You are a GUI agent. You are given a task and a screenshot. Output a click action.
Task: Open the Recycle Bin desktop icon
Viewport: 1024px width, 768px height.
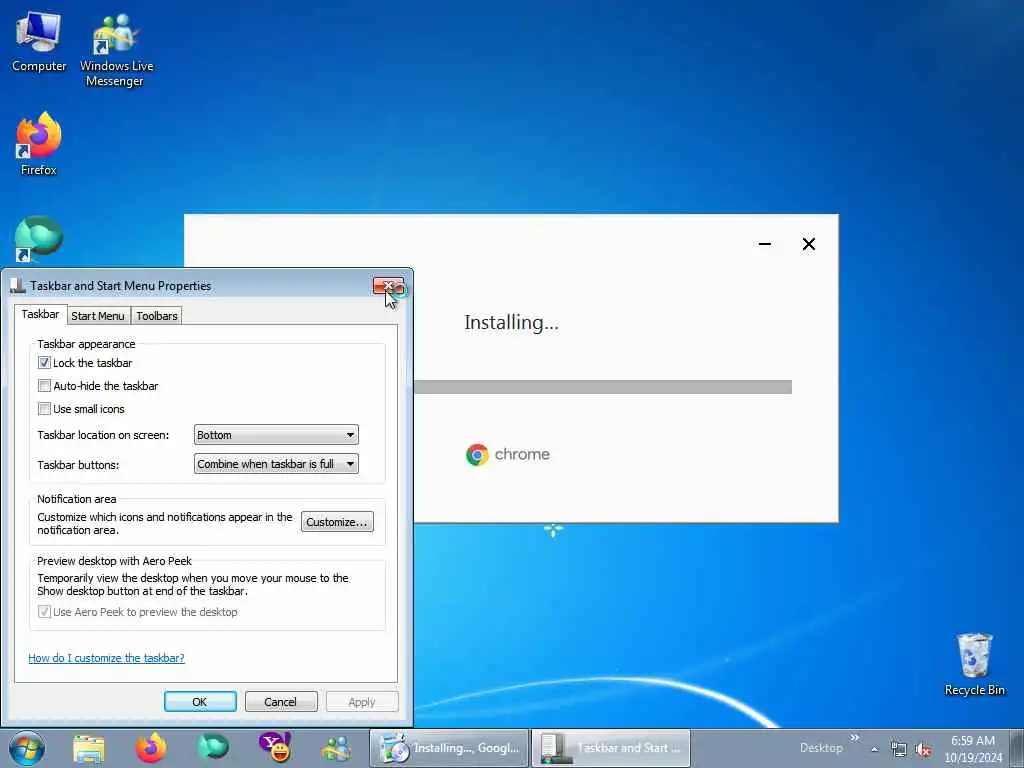tap(974, 664)
